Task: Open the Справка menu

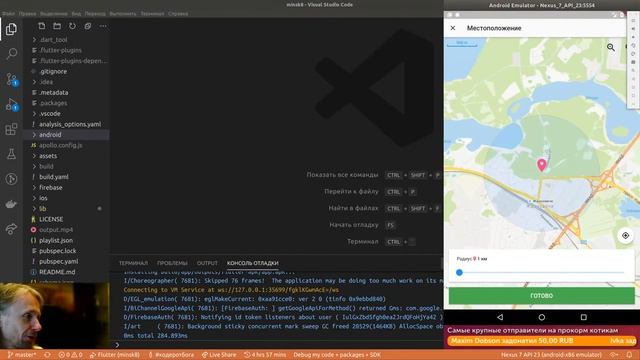Action: pyautogui.click(x=178, y=13)
